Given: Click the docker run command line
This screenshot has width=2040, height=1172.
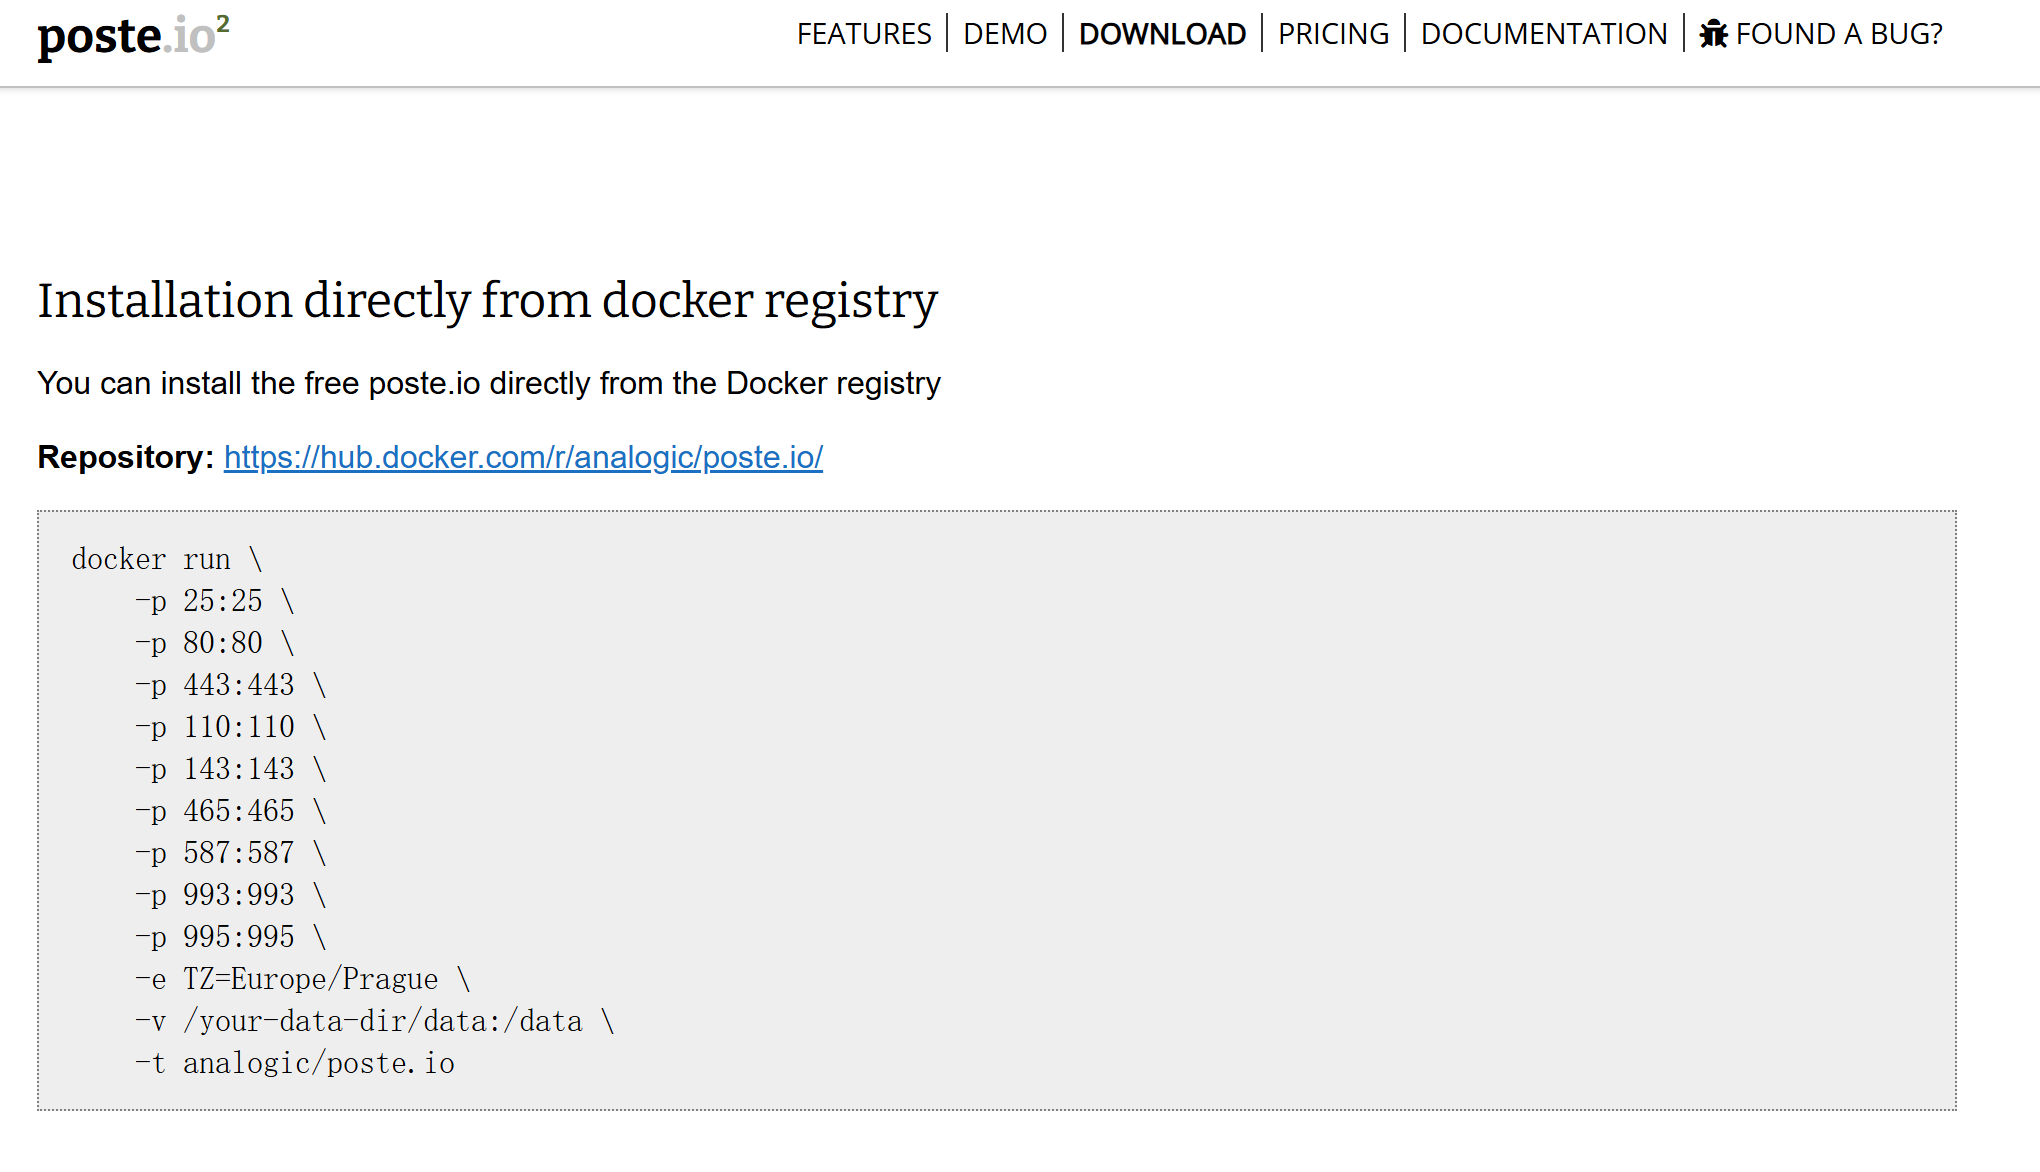Looking at the screenshot, I should pos(167,559).
